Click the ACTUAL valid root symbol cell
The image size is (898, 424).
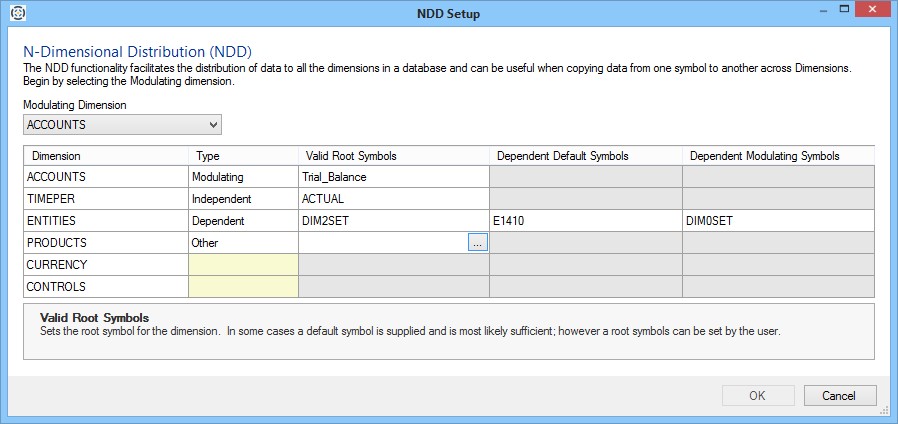393,199
